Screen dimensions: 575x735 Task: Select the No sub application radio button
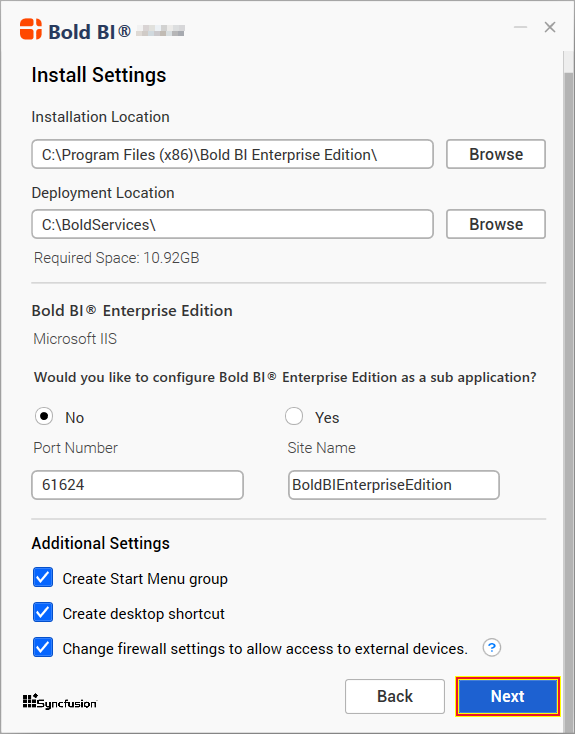(44, 416)
